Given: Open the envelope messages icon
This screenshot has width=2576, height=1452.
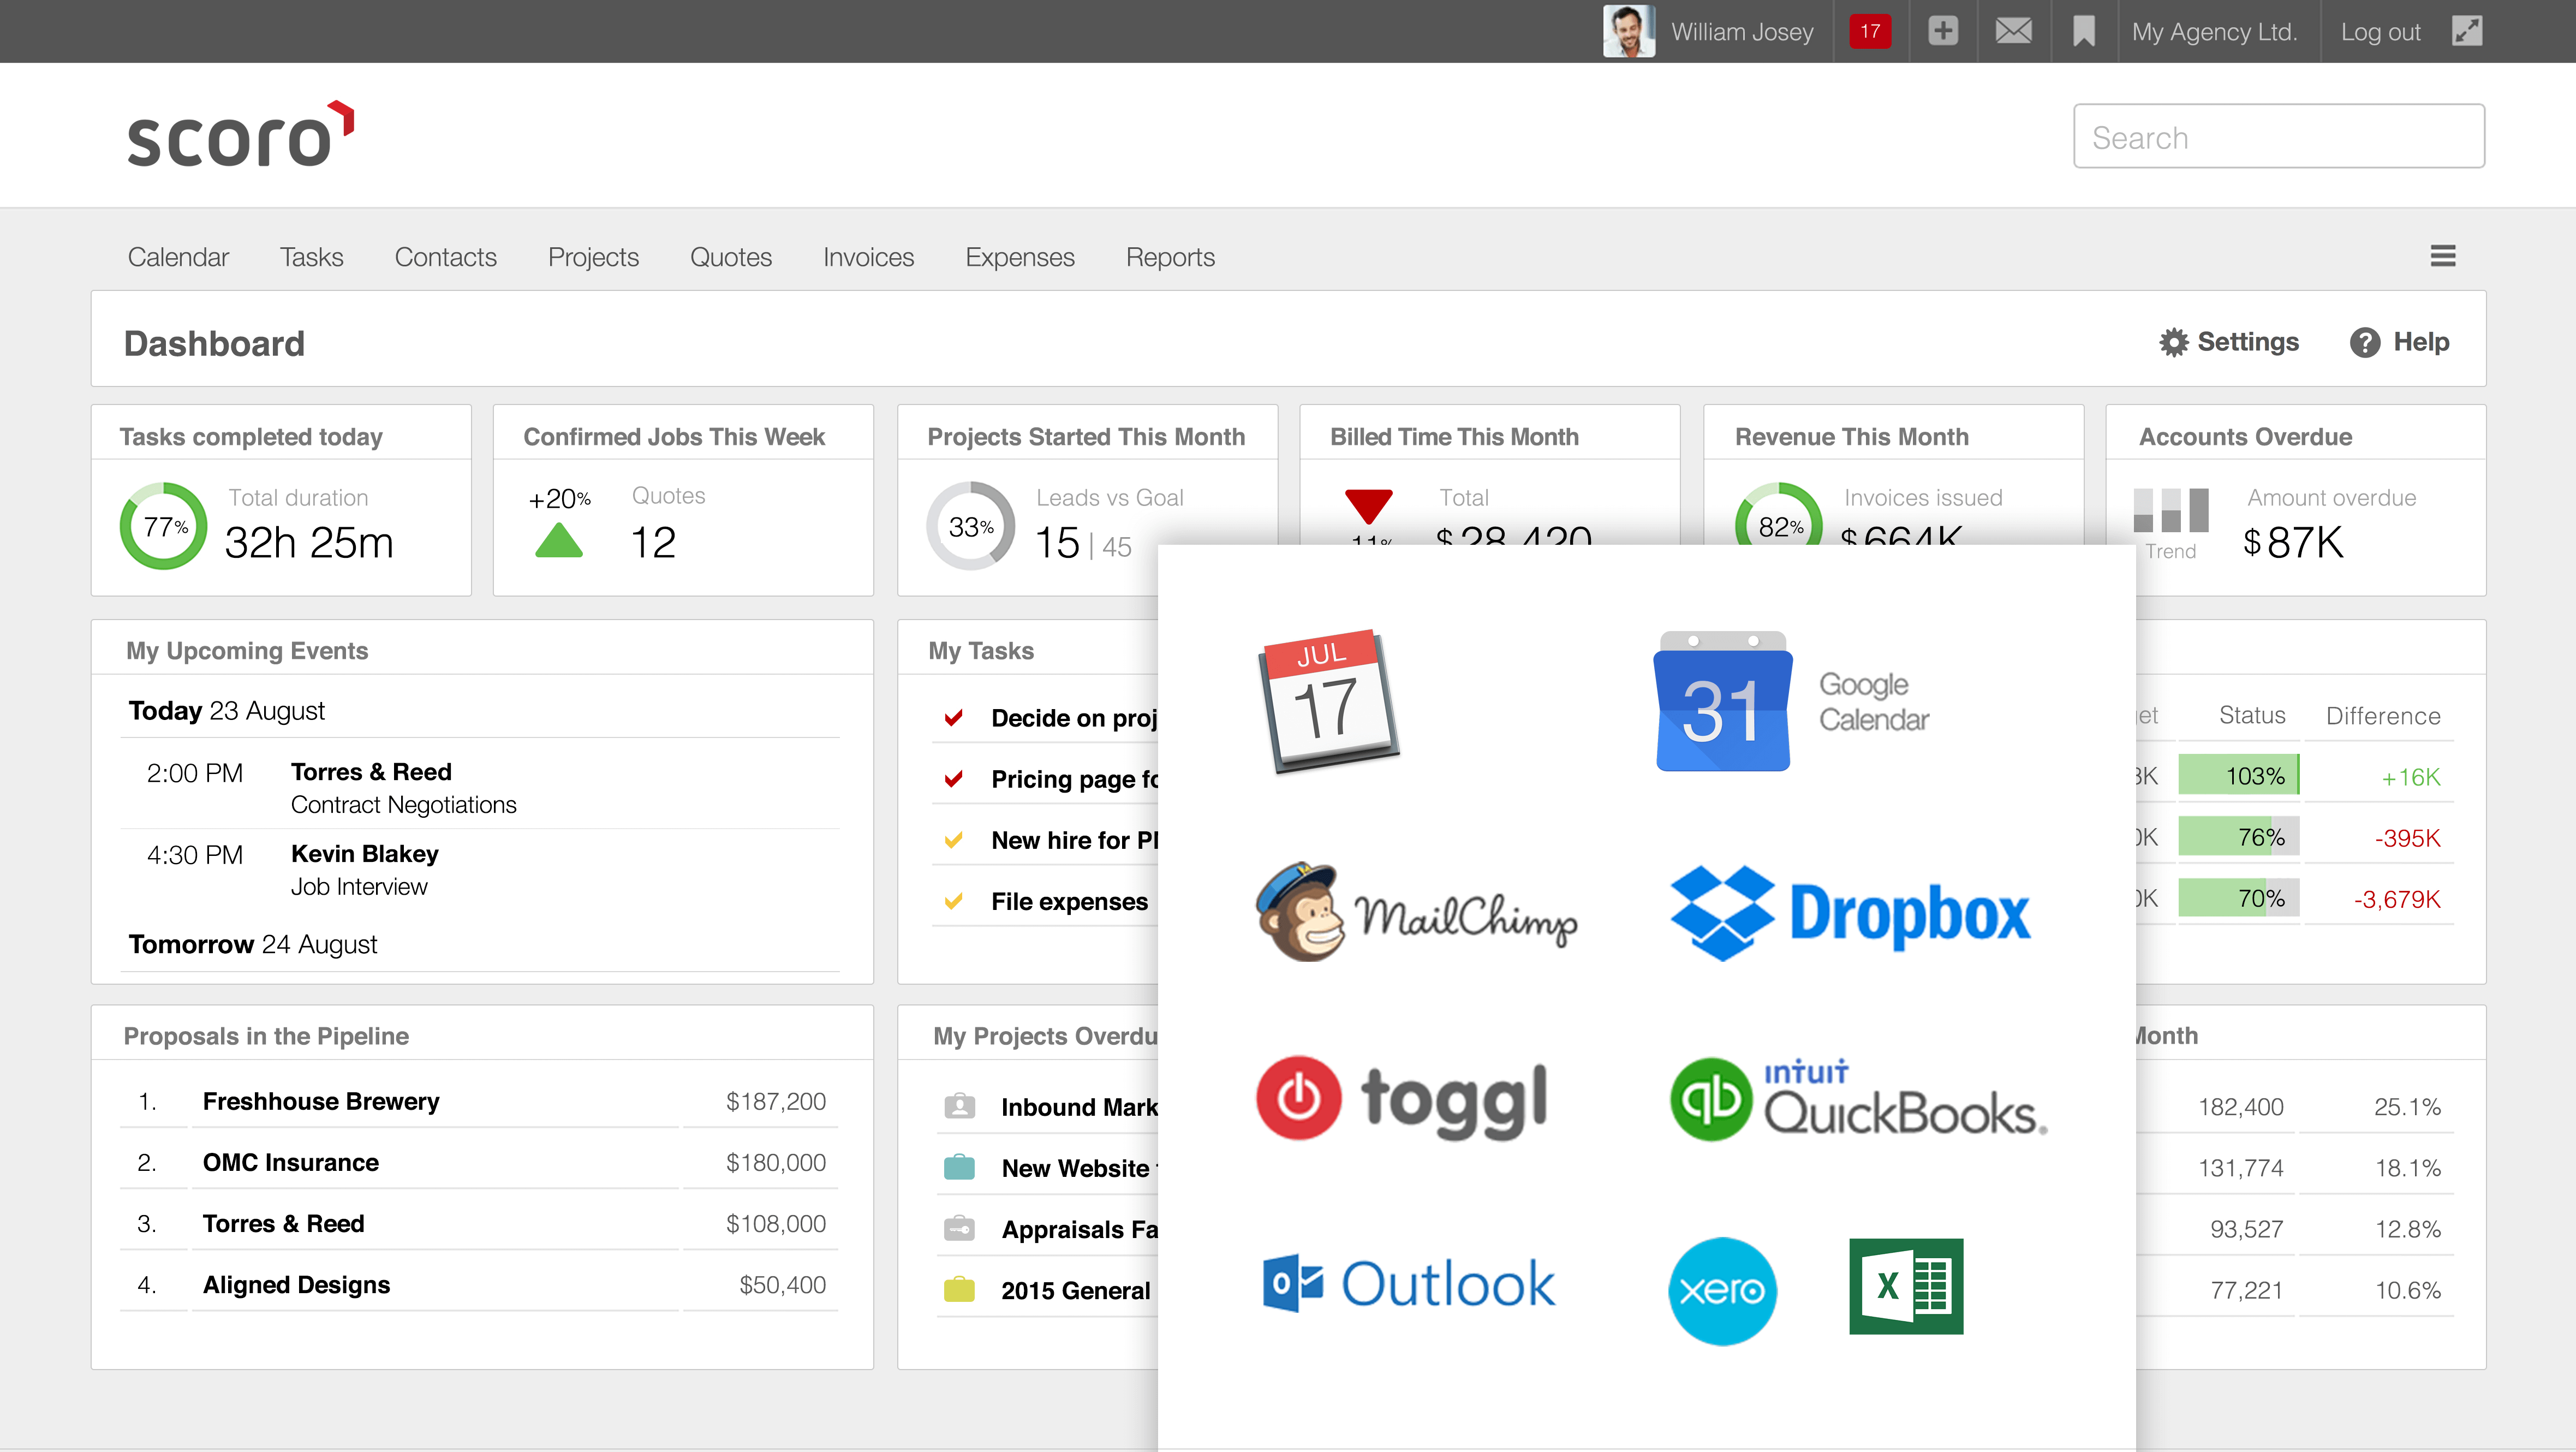Looking at the screenshot, I should click(x=2013, y=31).
